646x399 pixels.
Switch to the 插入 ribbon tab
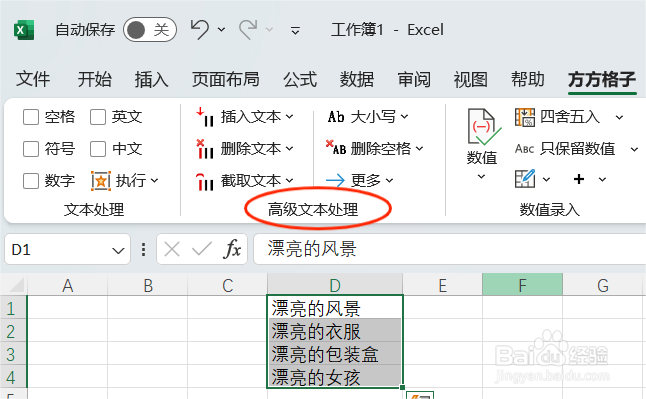152,79
